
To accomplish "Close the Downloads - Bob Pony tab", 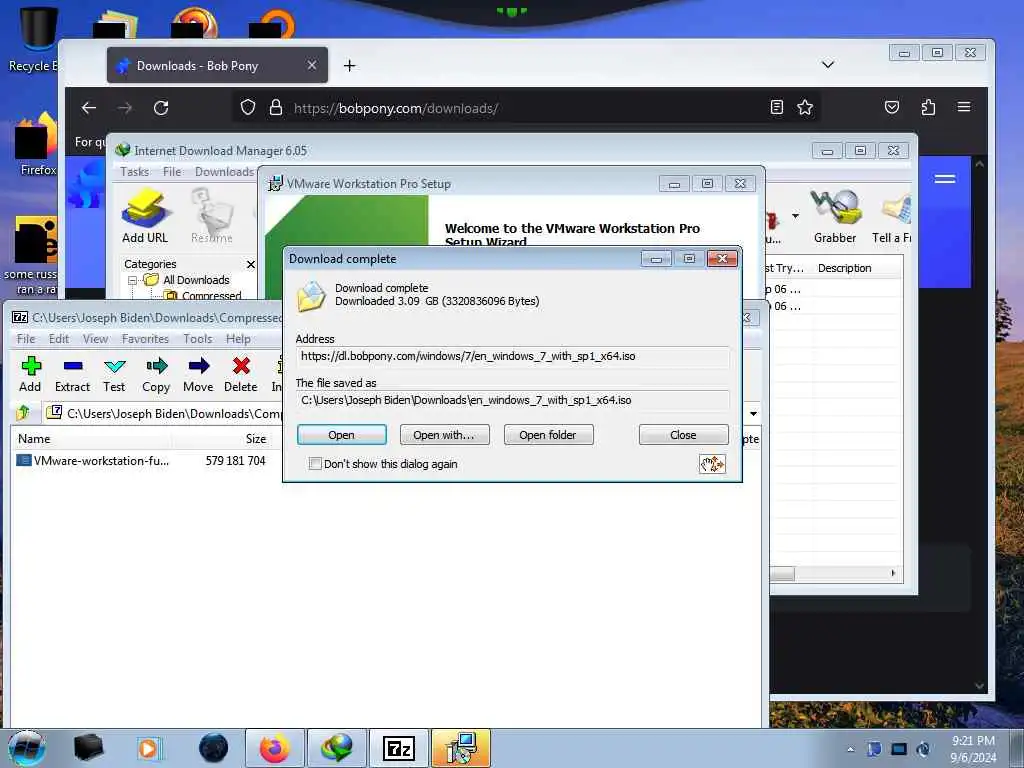I will [312, 65].
